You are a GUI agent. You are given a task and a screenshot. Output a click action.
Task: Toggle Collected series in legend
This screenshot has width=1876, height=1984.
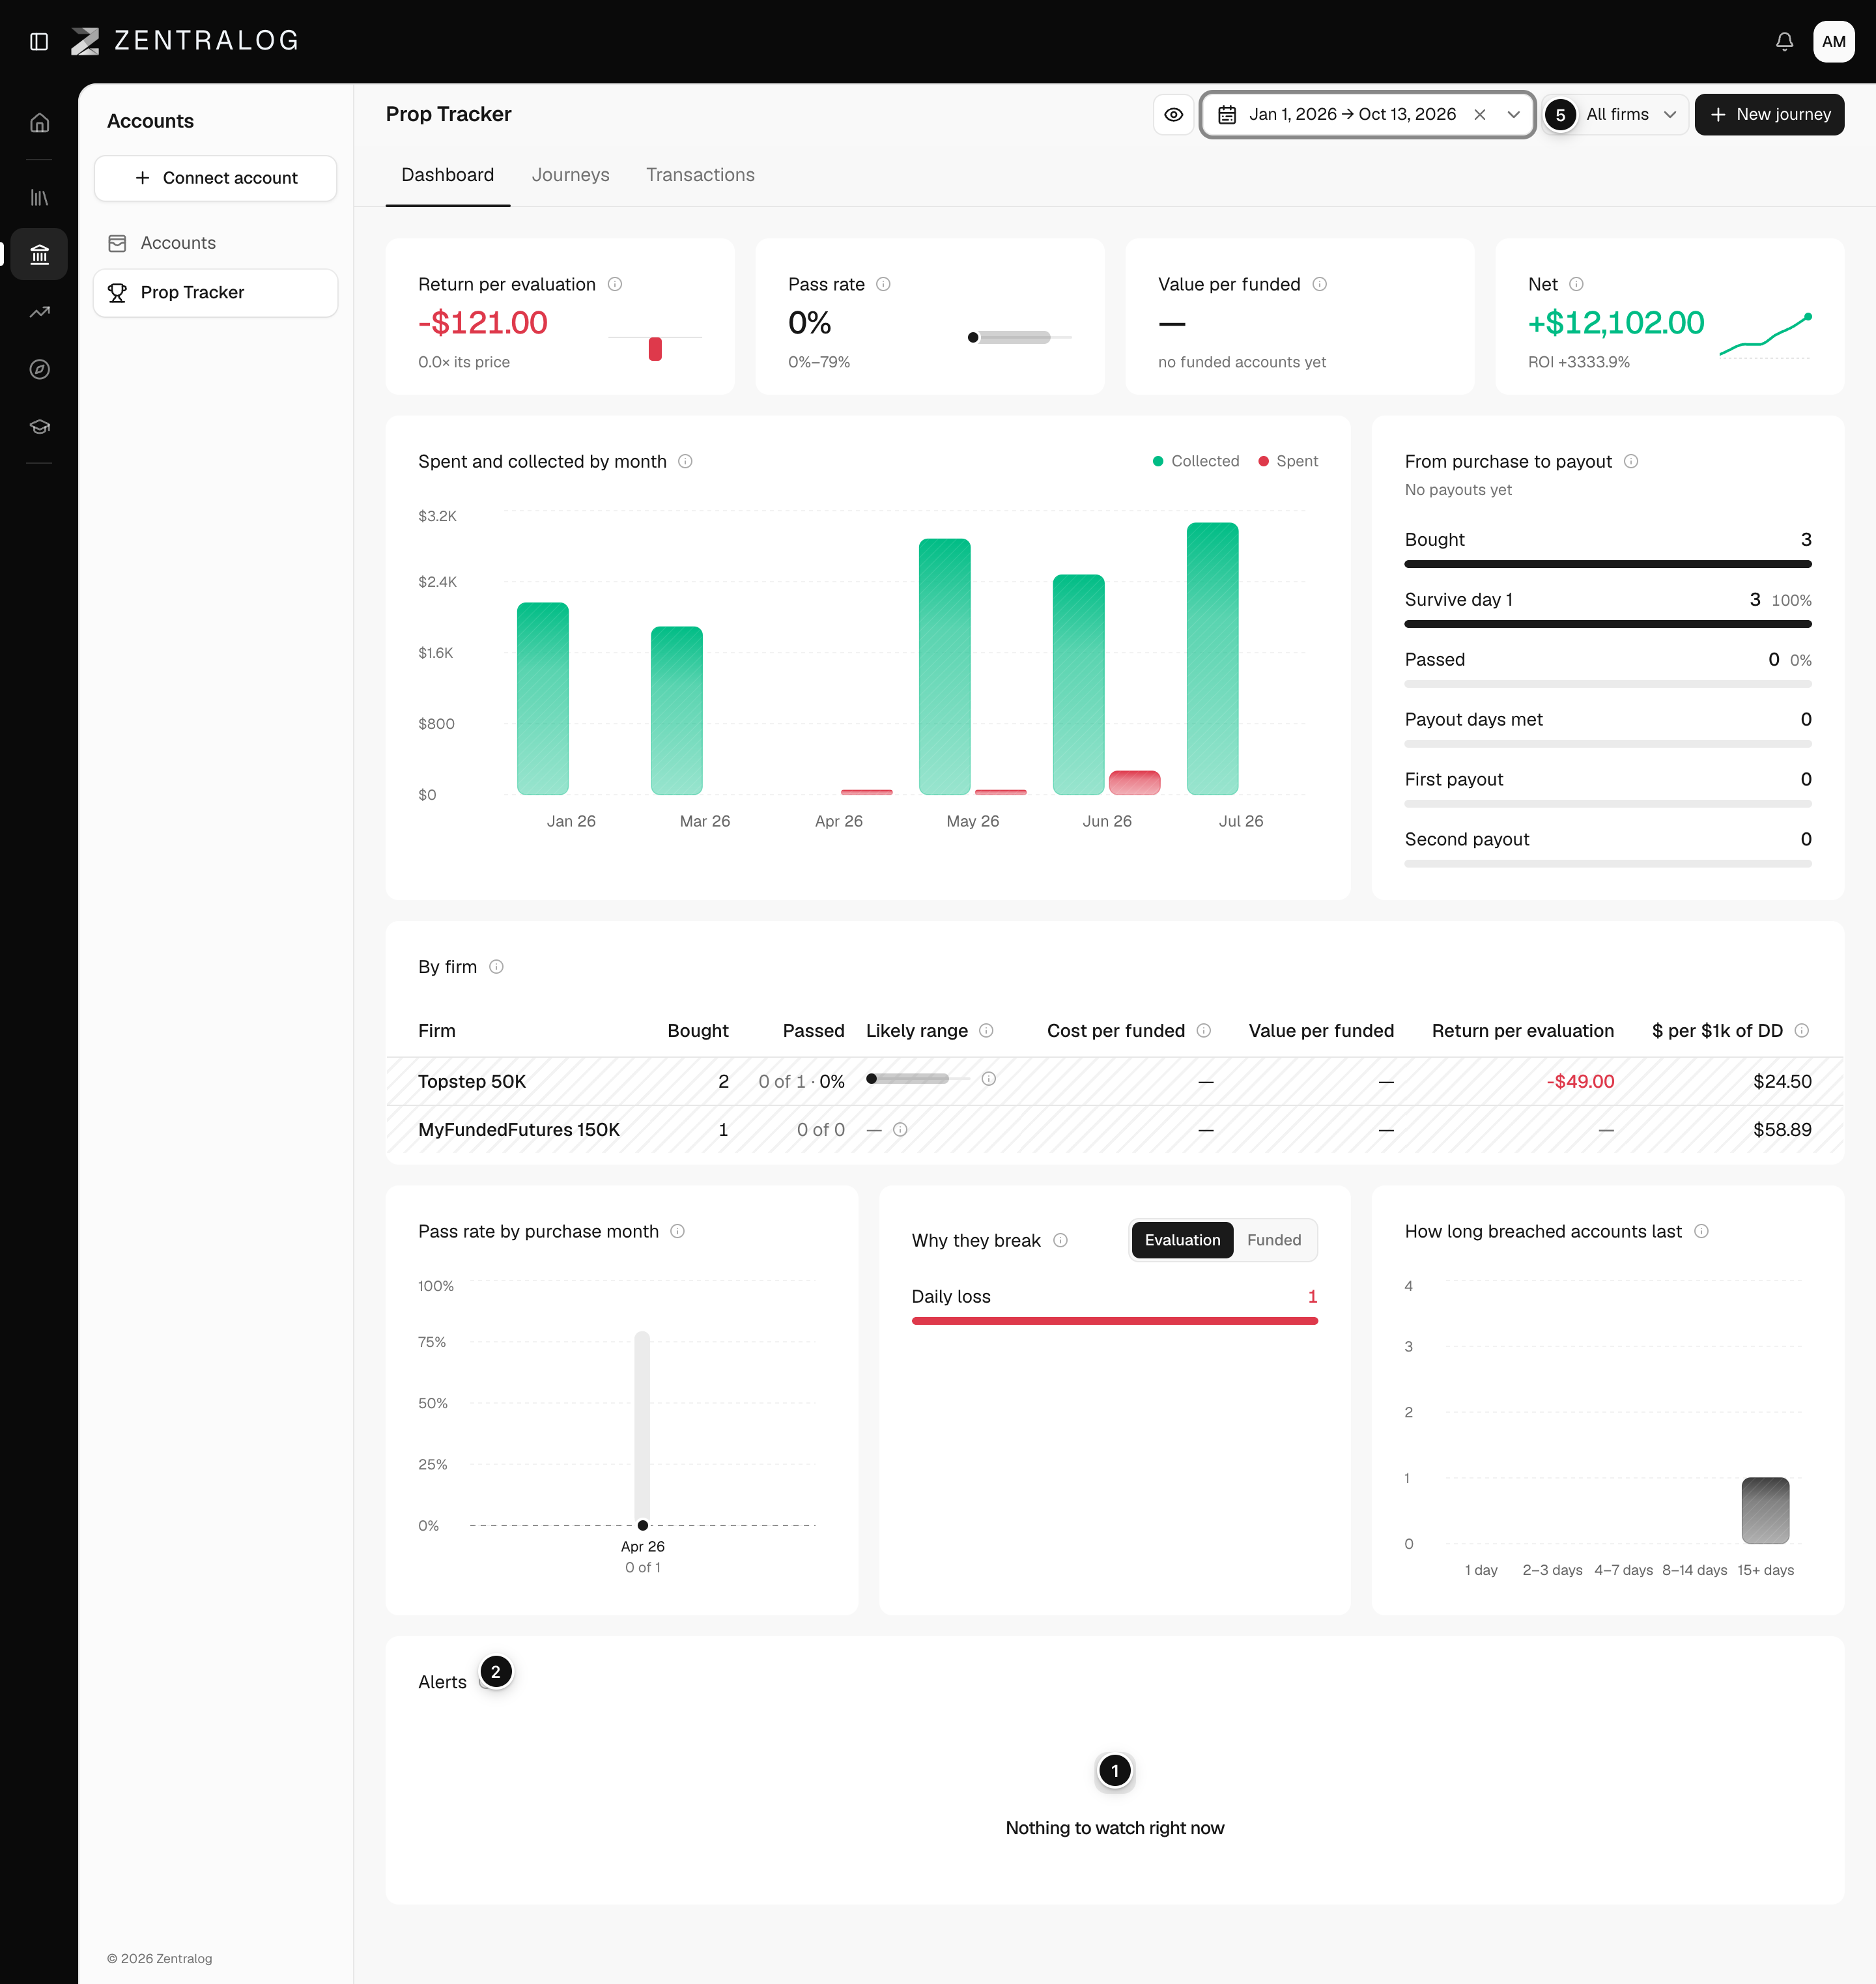pyautogui.click(x=1196, y=461)
